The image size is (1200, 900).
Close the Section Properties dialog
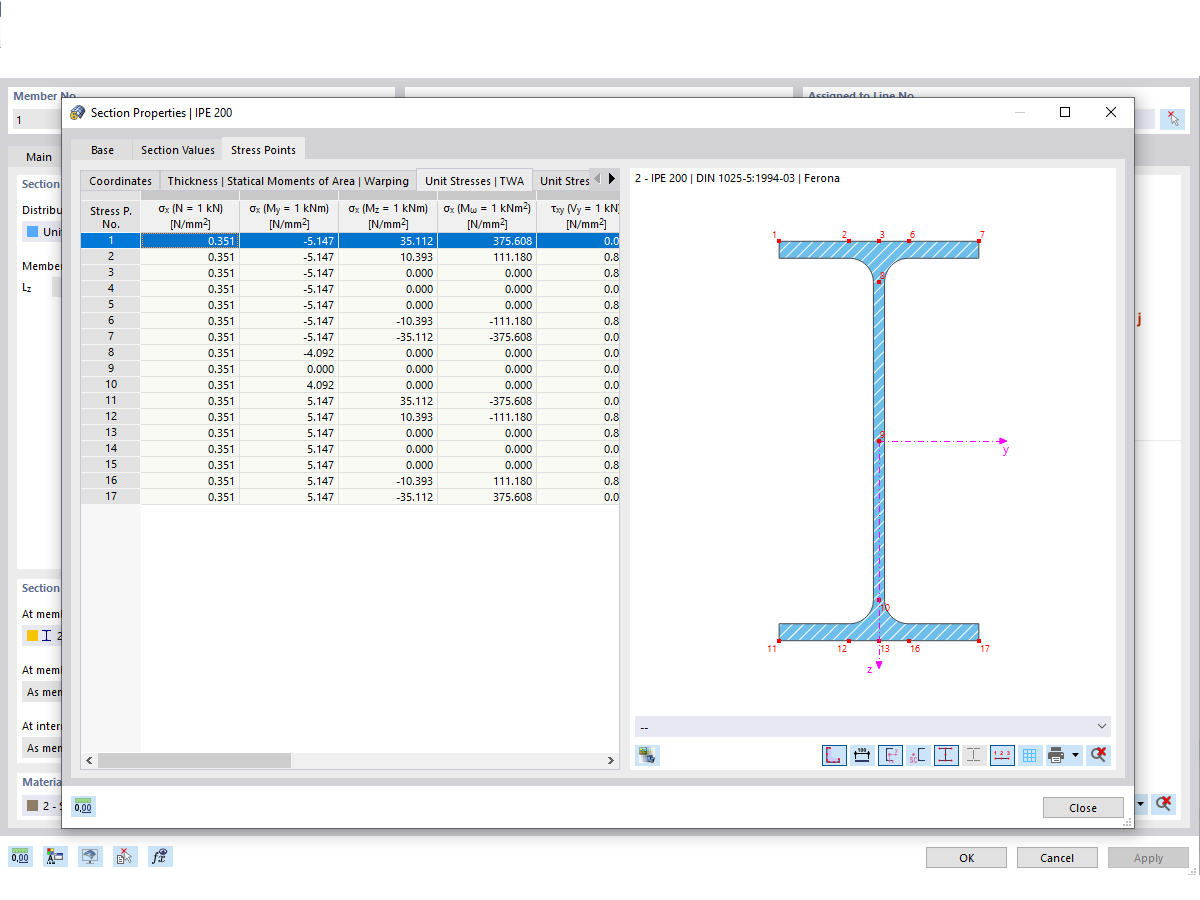point(1083,807)
